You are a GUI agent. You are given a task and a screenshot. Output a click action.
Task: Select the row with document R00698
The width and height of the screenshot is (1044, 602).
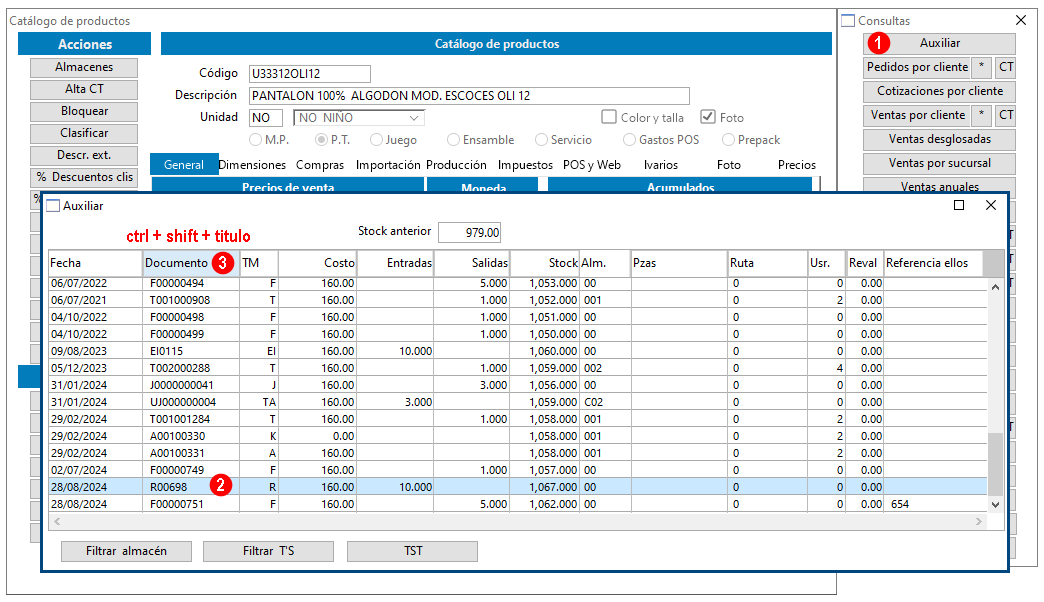coord(518,487)
